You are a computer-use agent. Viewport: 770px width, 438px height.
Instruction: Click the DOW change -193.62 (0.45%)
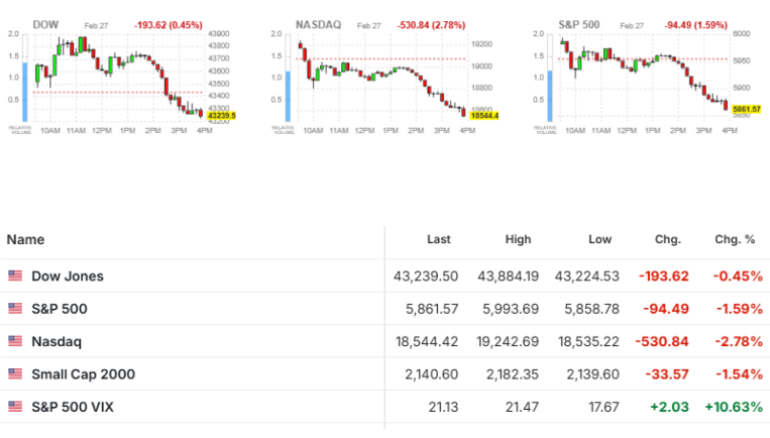tap(168, 25)
